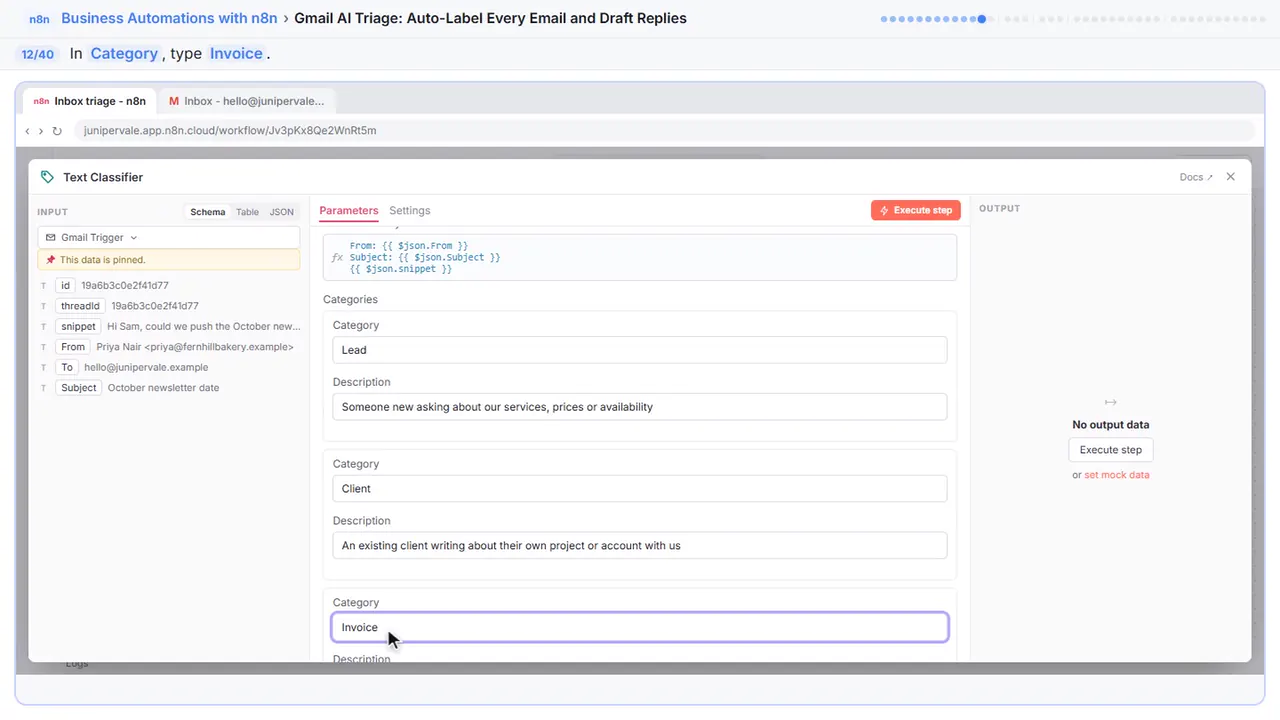
Task: Click the Lead category field
Action: (639, 350)
